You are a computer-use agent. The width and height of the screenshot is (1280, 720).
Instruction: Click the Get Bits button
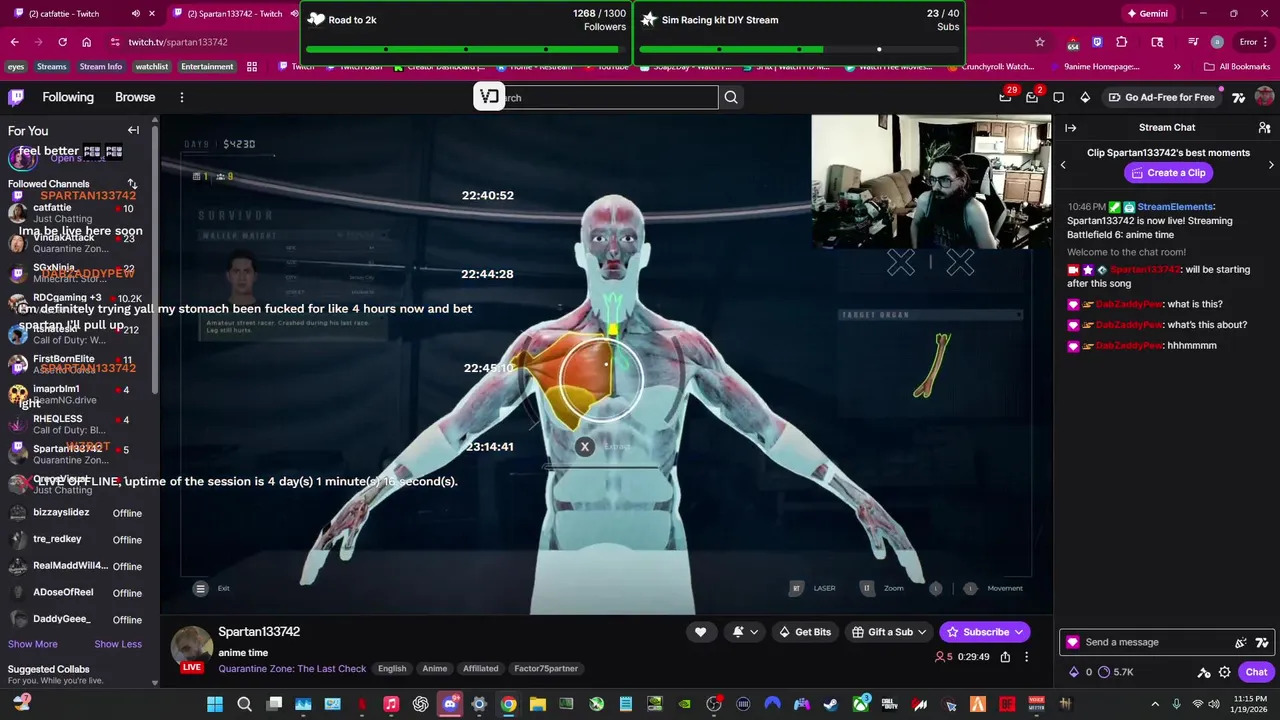coord(805,632)
